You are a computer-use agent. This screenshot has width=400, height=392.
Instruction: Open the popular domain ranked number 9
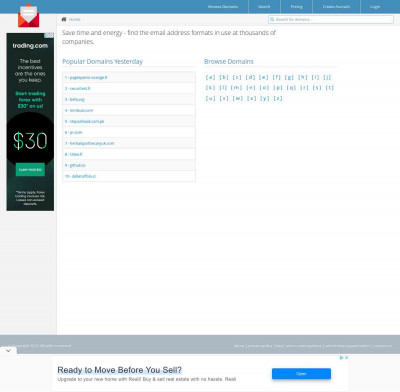coord(75,165)
